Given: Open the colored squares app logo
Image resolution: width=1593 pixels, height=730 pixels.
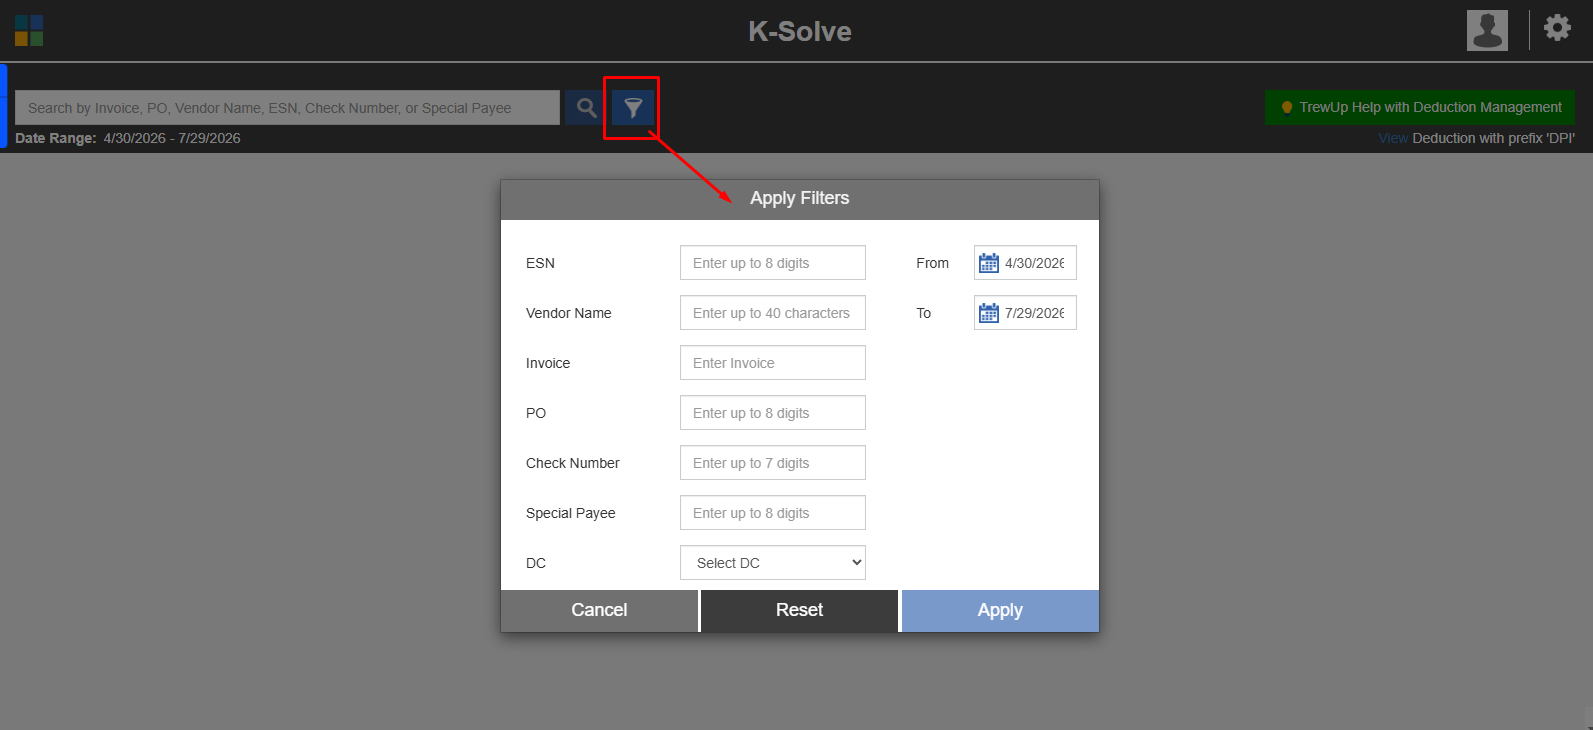Looking at the screenshot, I should [x=29, y=30].
